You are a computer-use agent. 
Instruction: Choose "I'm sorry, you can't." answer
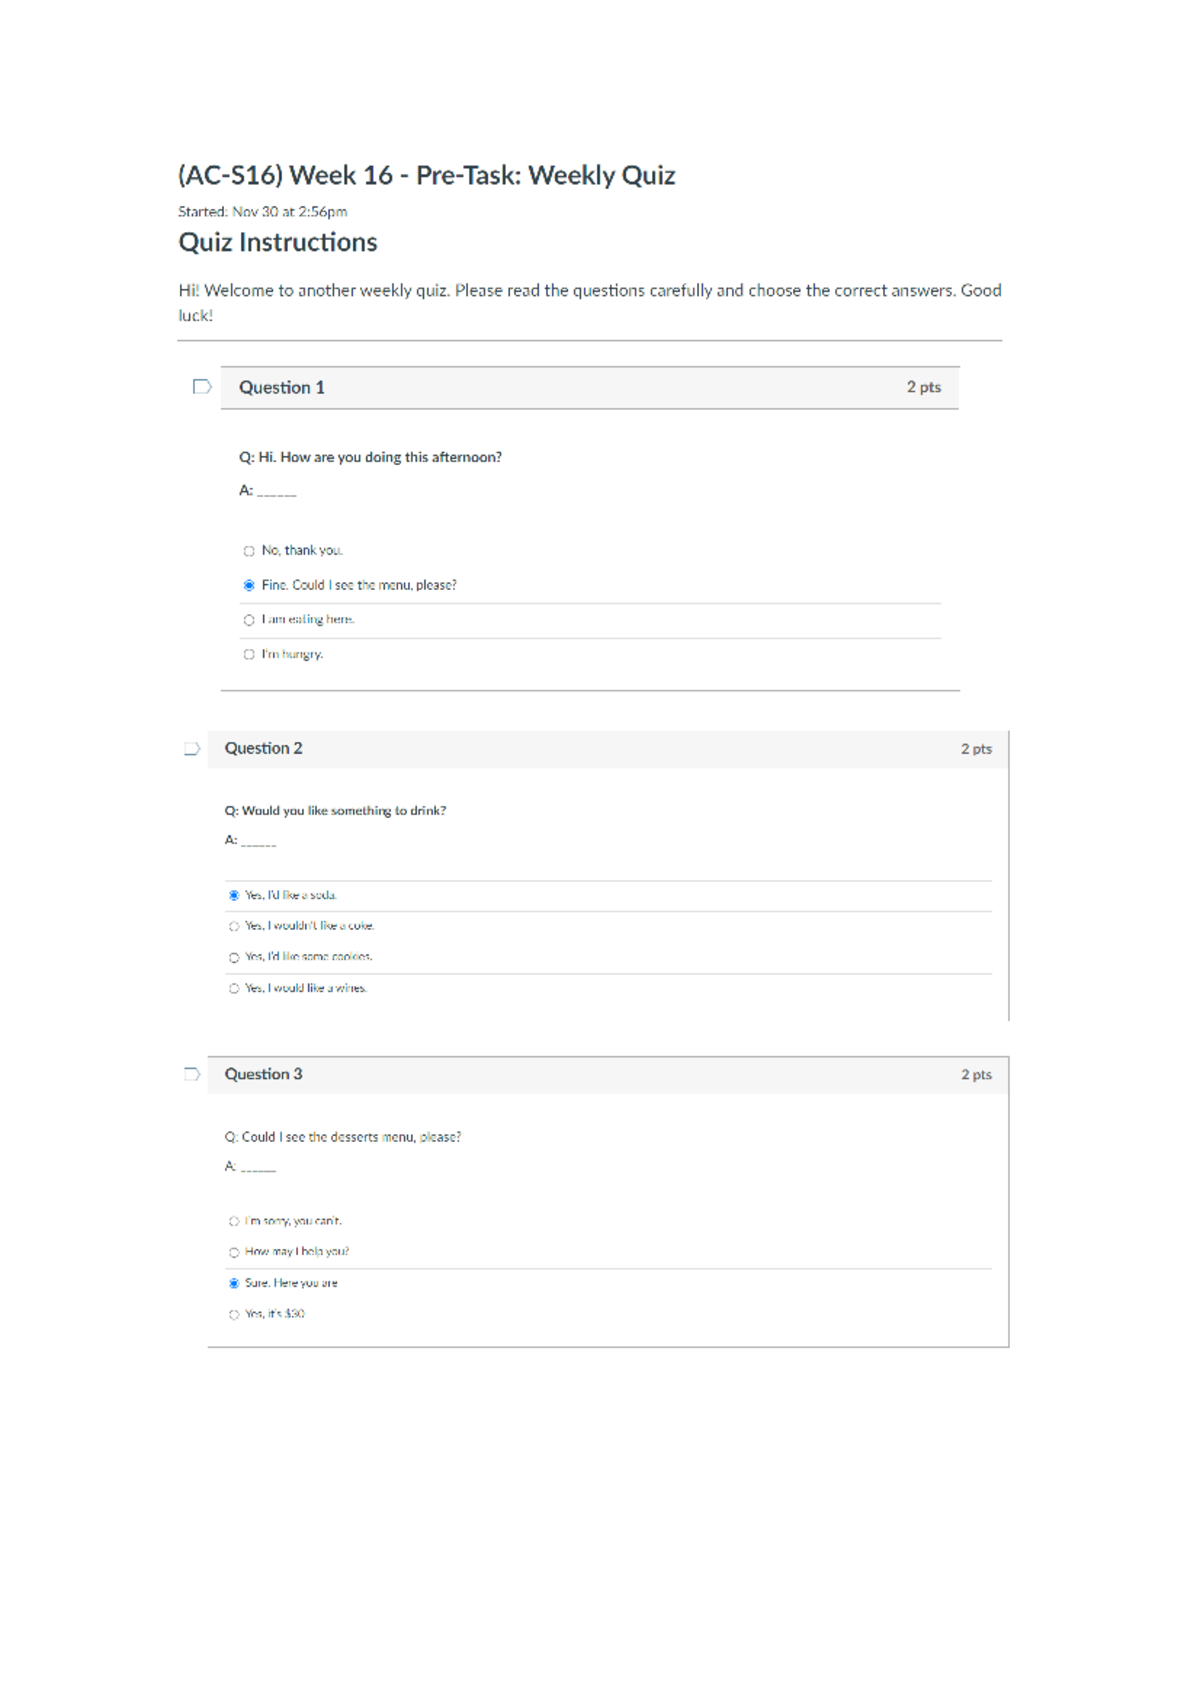point(234,1221)
